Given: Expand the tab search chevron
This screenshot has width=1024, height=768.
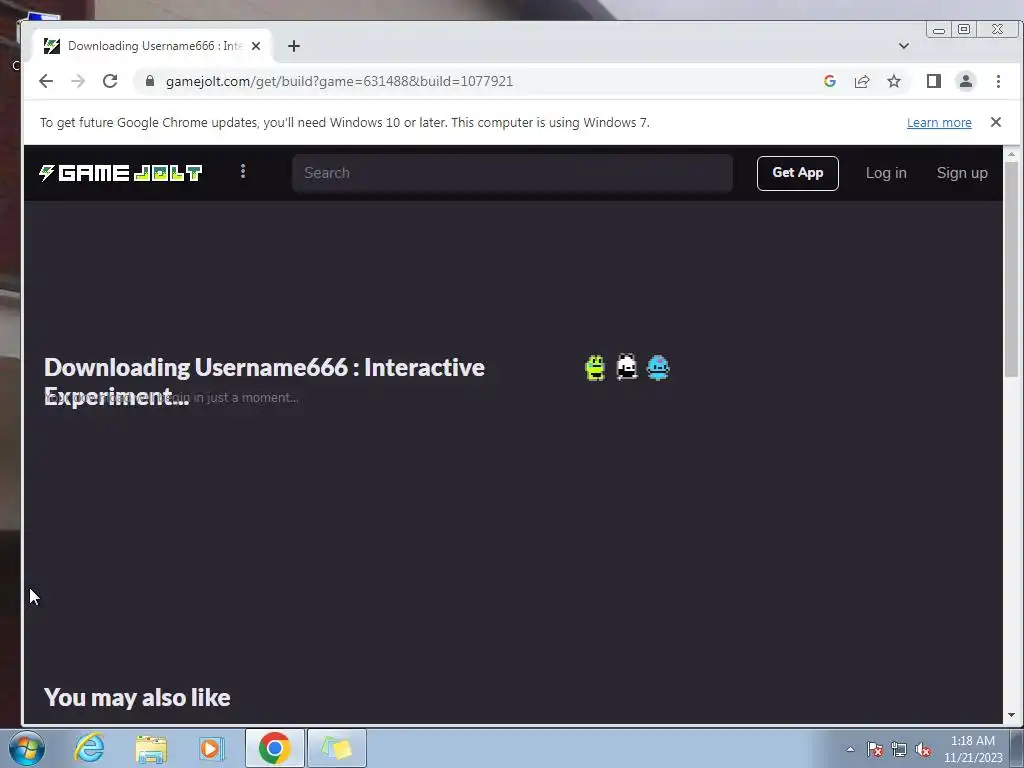Looking at the screenshot, I should (x=904, y=46).
